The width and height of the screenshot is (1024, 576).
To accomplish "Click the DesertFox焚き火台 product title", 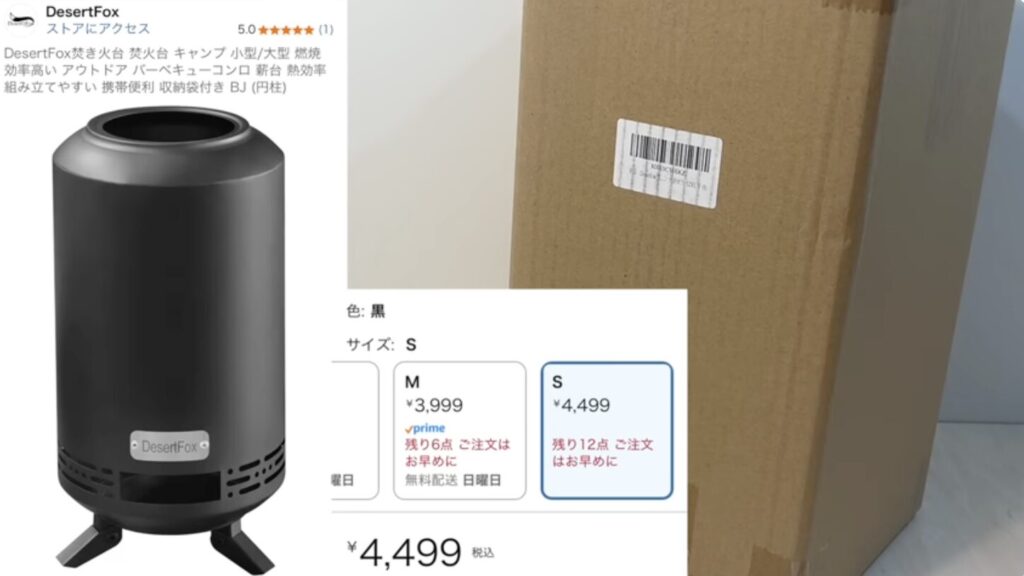I will pos(165,70).
